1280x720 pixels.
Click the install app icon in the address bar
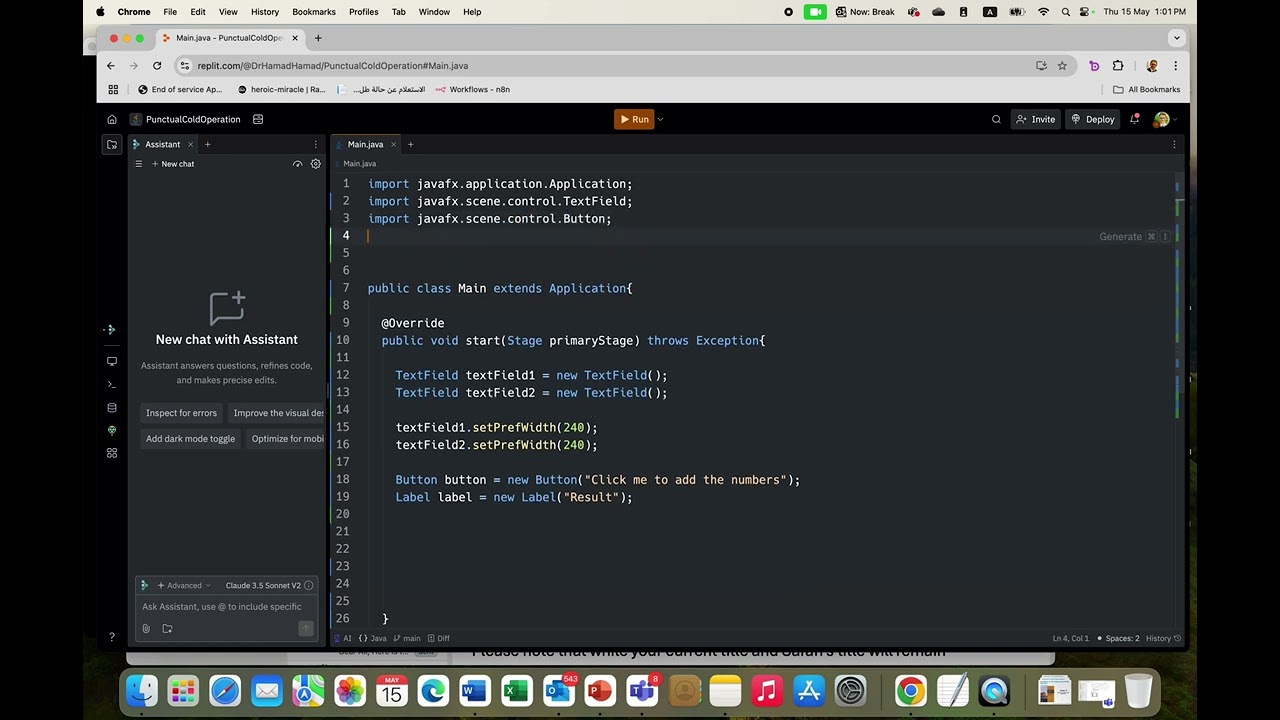(x=1041, y=66)
